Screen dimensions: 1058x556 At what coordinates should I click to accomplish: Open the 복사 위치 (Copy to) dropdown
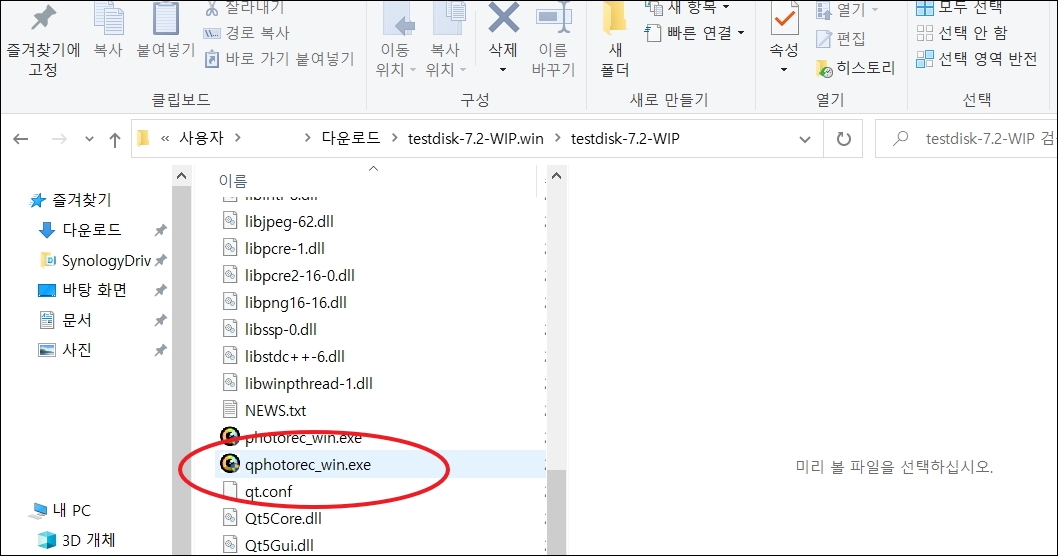coord(446,40)
